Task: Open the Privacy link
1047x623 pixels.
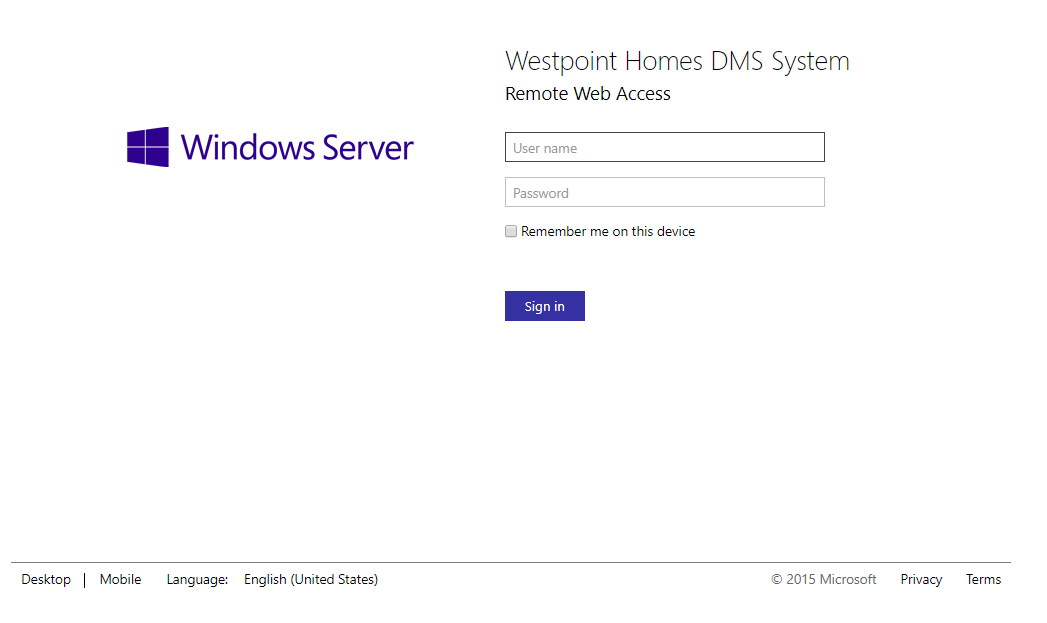Action: tap(921, 579)
